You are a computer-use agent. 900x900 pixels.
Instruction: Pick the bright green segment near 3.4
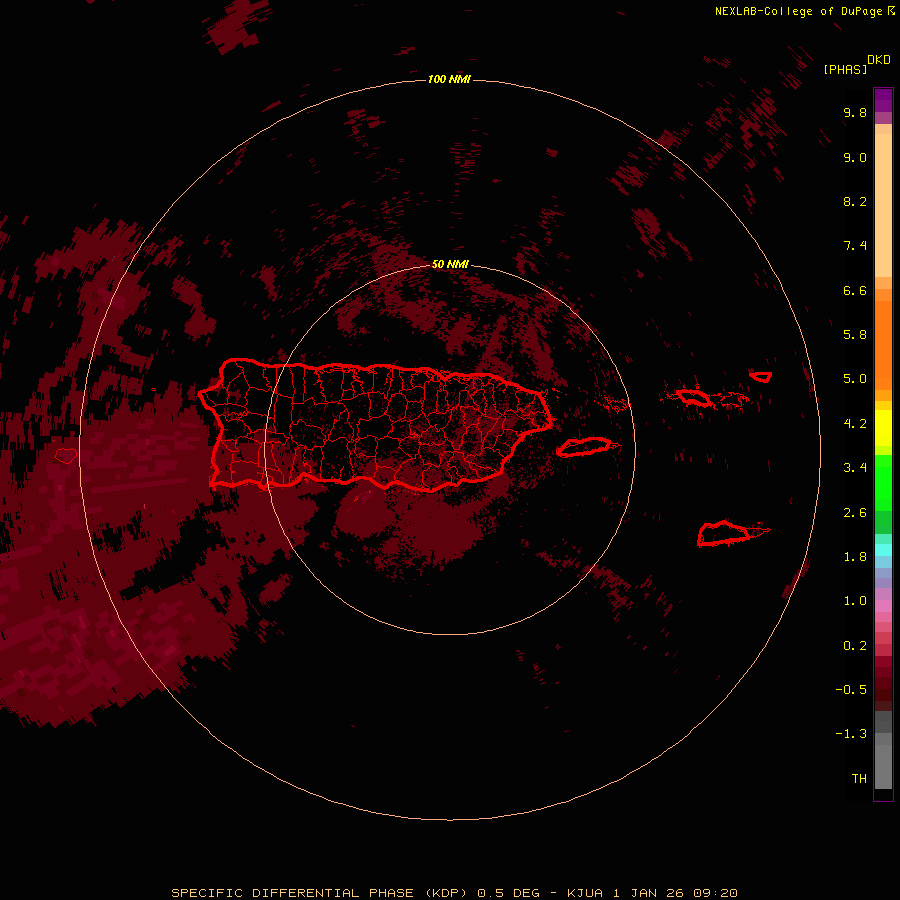(883, 483)
